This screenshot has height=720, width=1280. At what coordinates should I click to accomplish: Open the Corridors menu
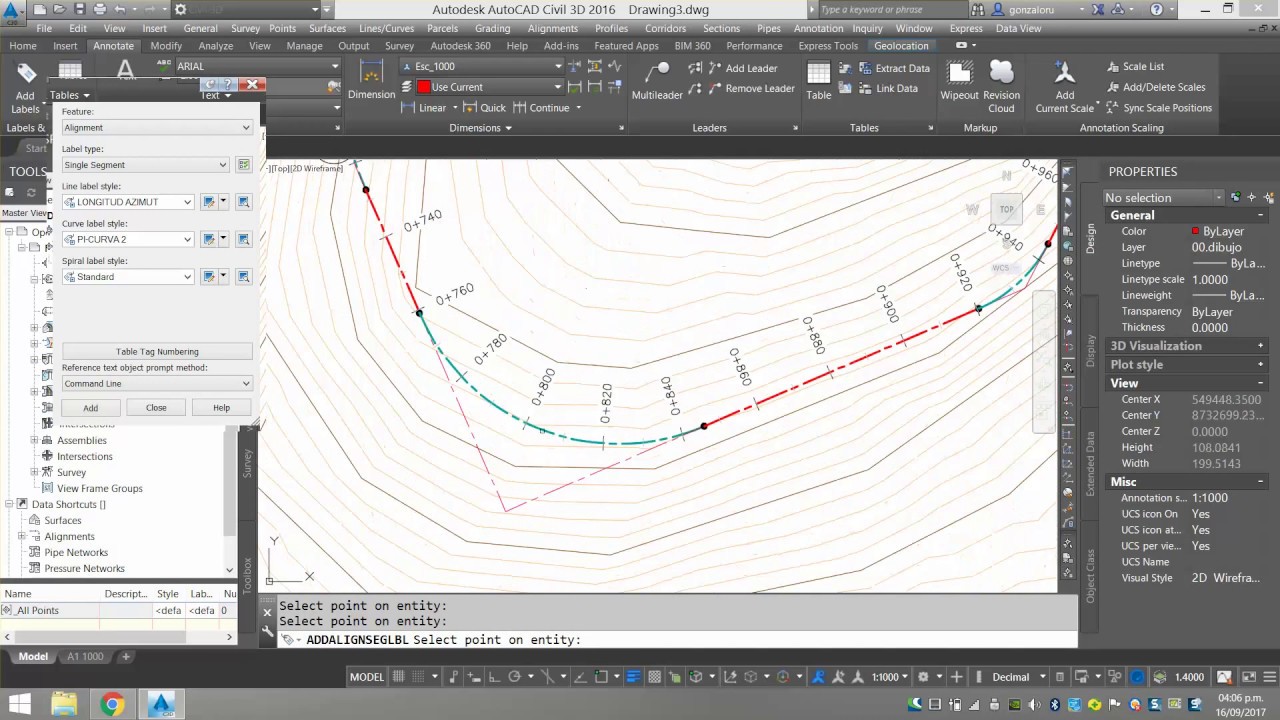[x=665, y=29]
